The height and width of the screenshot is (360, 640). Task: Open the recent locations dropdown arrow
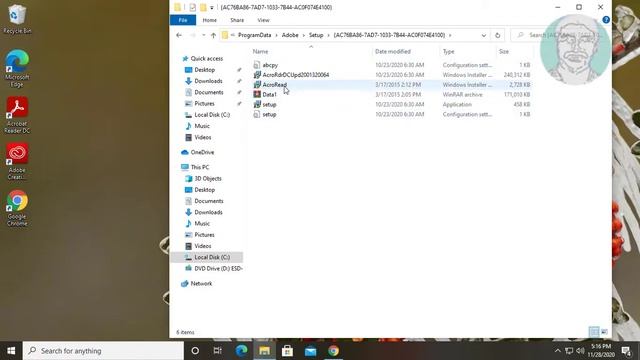coord(204,36)
